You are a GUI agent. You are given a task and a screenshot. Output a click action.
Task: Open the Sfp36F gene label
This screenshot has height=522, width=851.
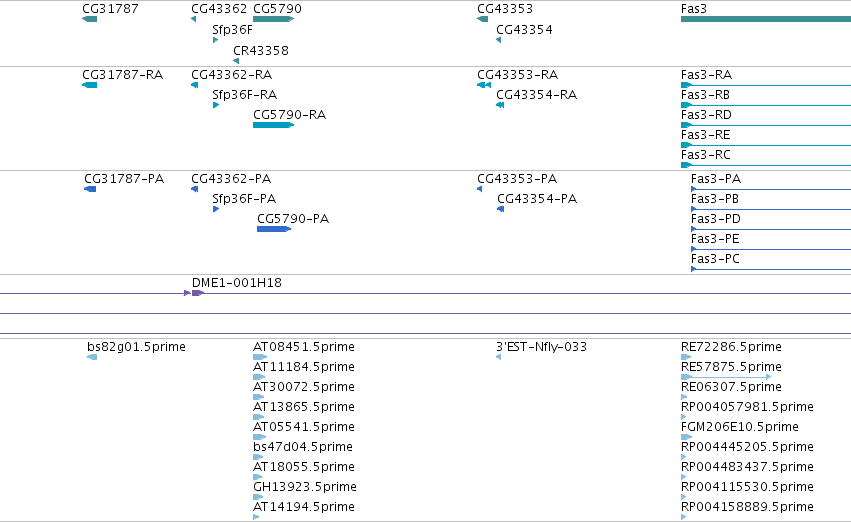pyautogui.click(x=232, y=29)
